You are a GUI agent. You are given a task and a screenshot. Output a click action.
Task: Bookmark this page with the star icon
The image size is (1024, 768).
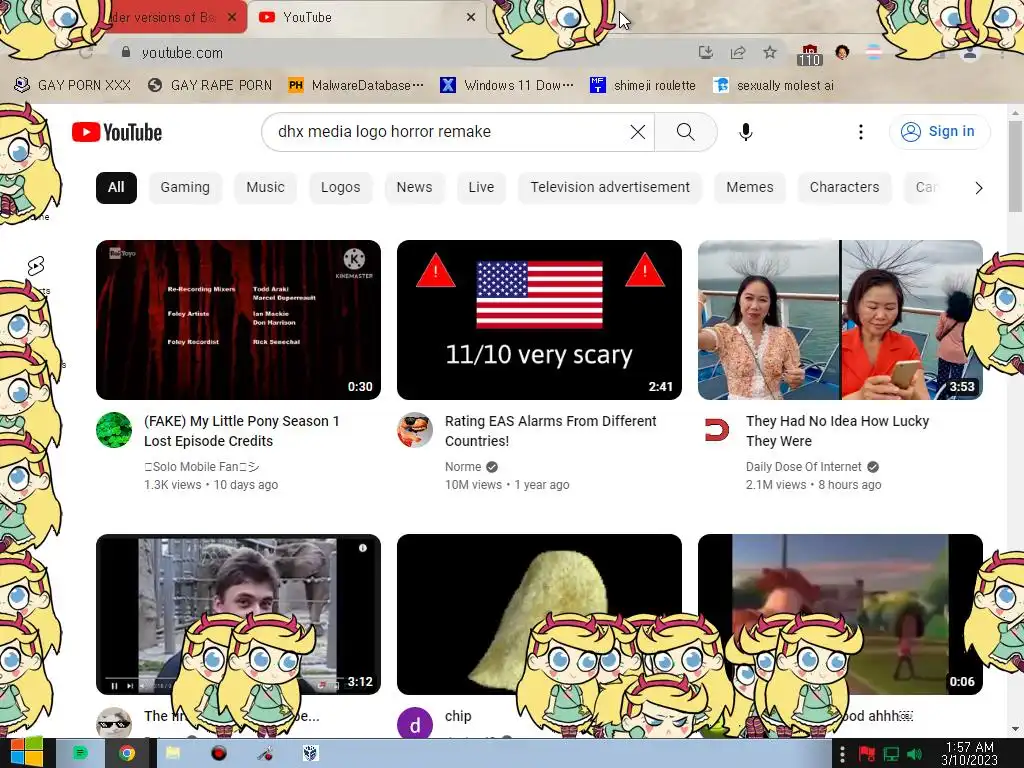pos(770,52)
